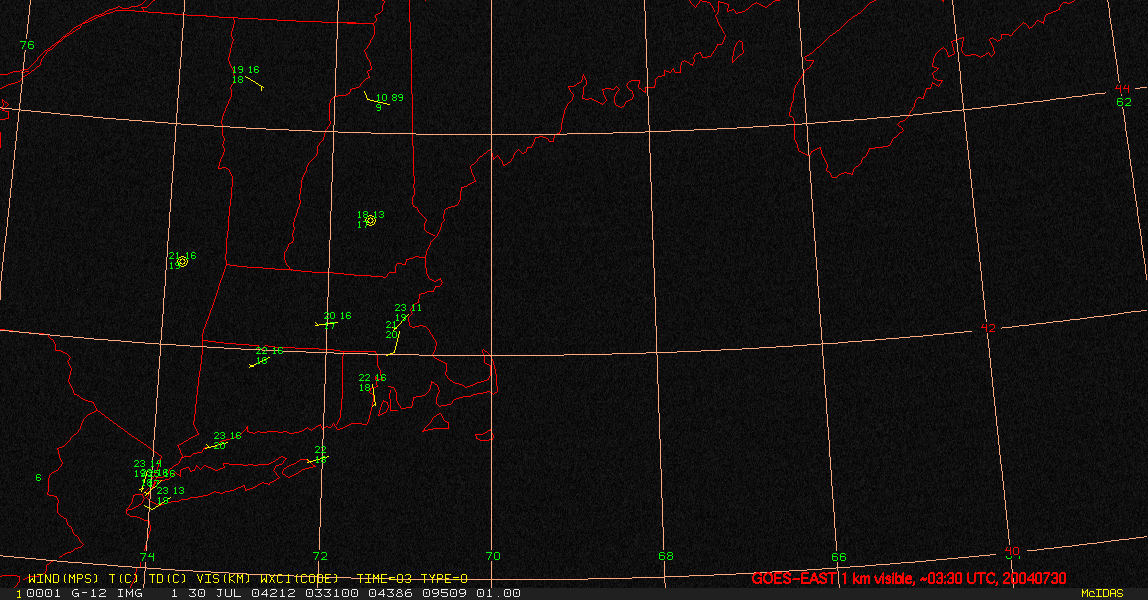Viewport: 1148px width, 600px height.
Task: Click the TYPE=0 legend value
Action: click(444, 579)
